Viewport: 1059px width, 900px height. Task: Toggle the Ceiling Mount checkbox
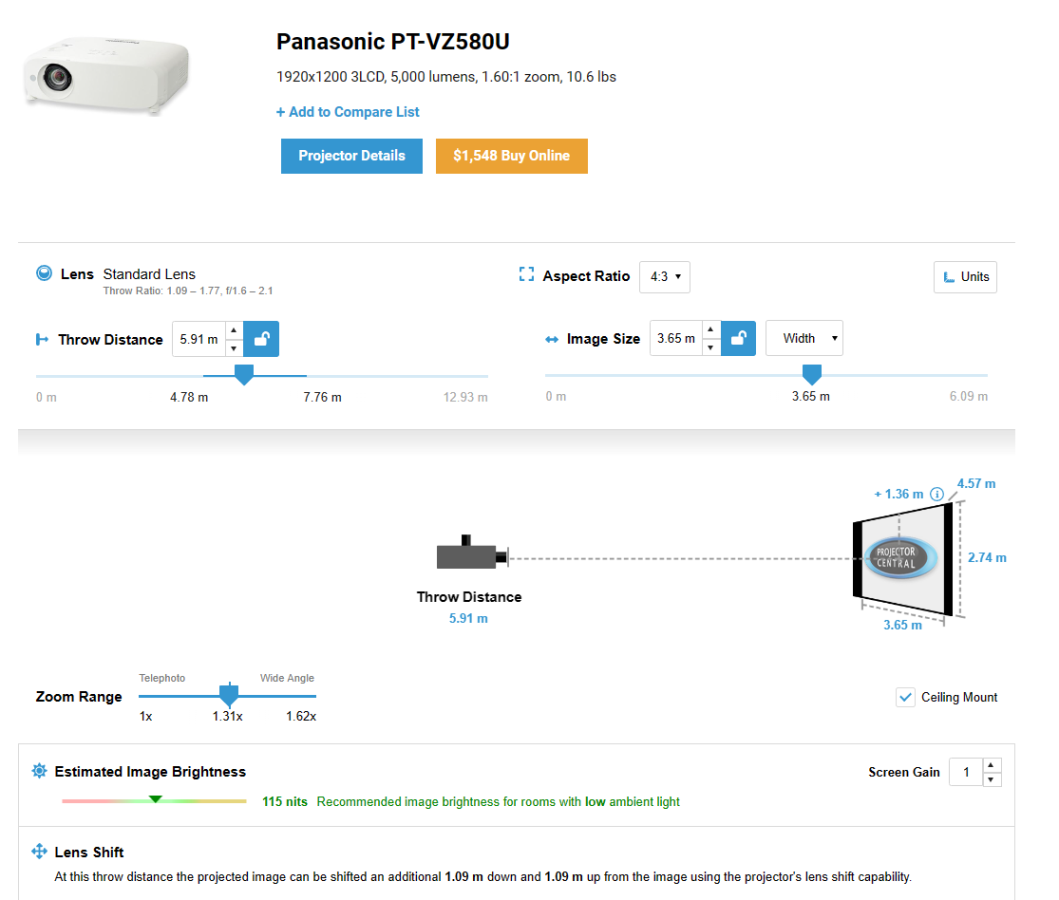[x=905, y=697]
